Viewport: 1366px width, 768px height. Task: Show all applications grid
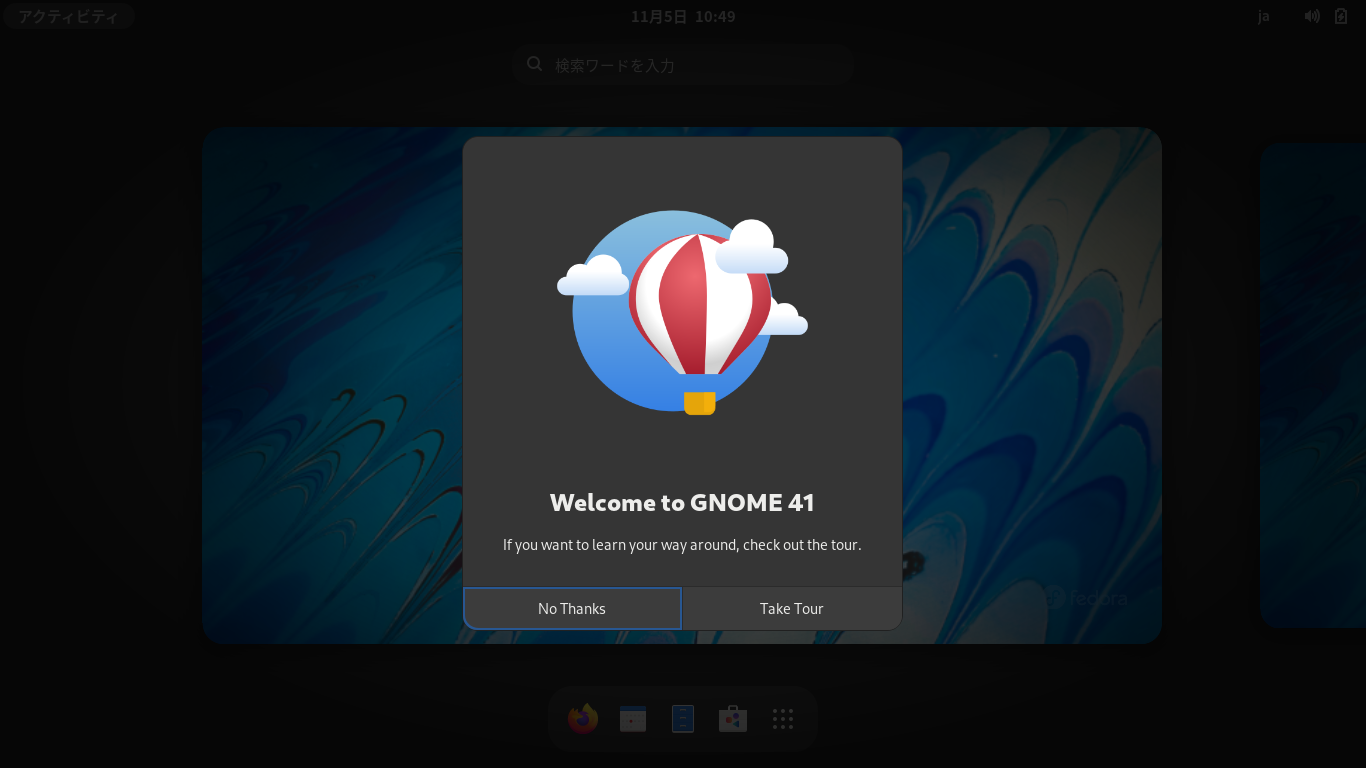(x=783, y=718)
